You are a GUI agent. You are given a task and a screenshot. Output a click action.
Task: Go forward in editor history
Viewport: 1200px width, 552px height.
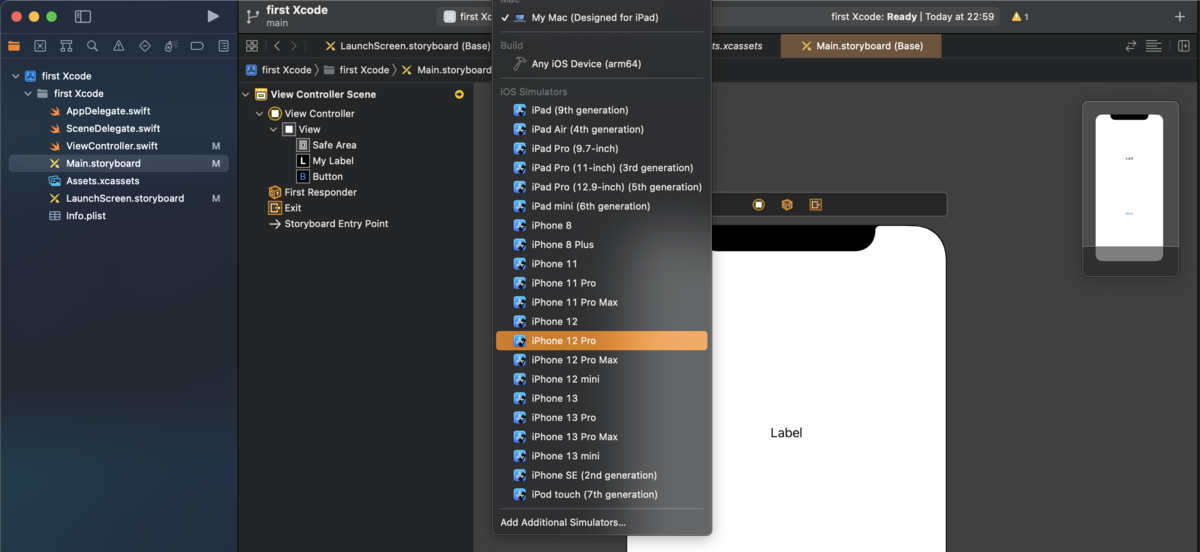293,46
